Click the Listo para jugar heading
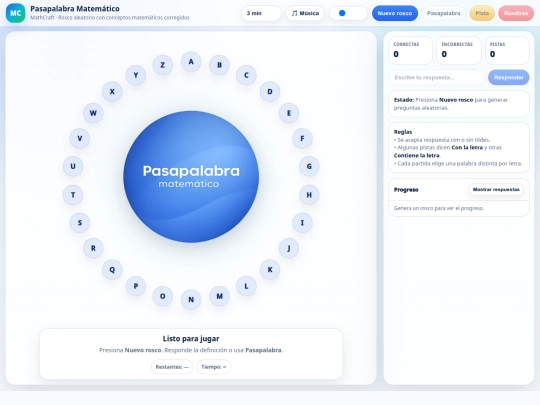The width and height of the screenshot is (540, 405). [x=191, y=339]
